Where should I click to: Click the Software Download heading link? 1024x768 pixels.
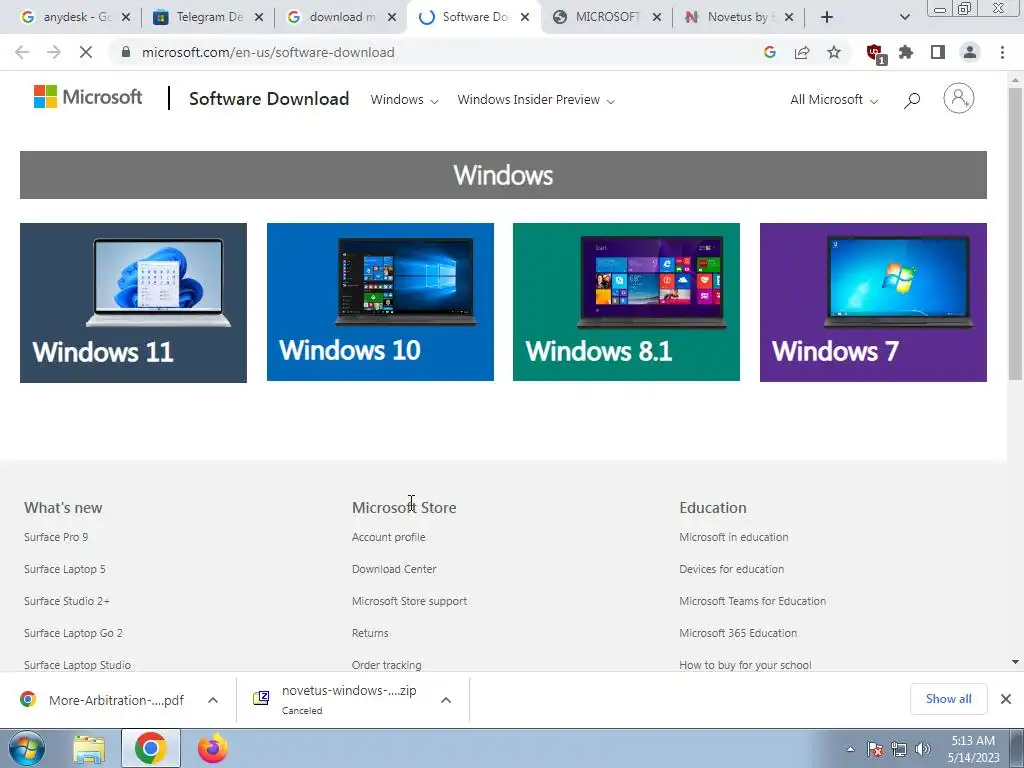click(269, 99)
